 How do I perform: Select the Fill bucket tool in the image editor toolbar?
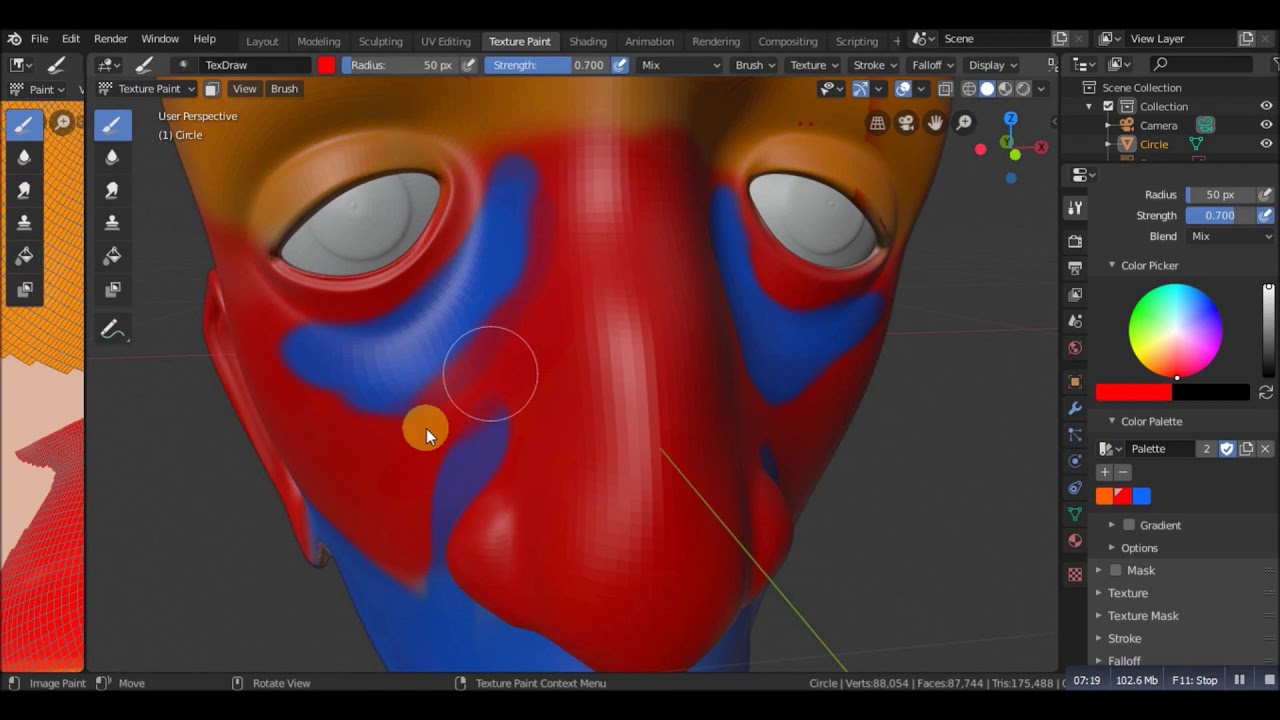point(24,256)
